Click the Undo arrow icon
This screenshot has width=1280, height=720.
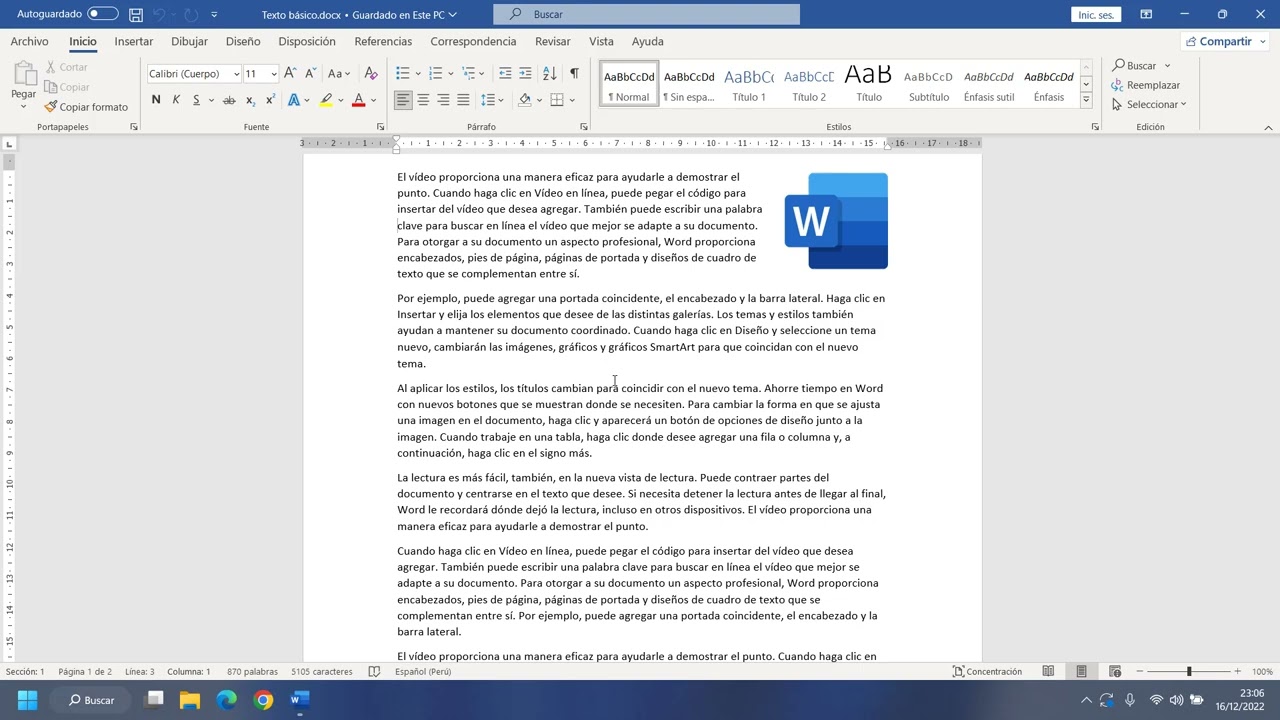160,15
